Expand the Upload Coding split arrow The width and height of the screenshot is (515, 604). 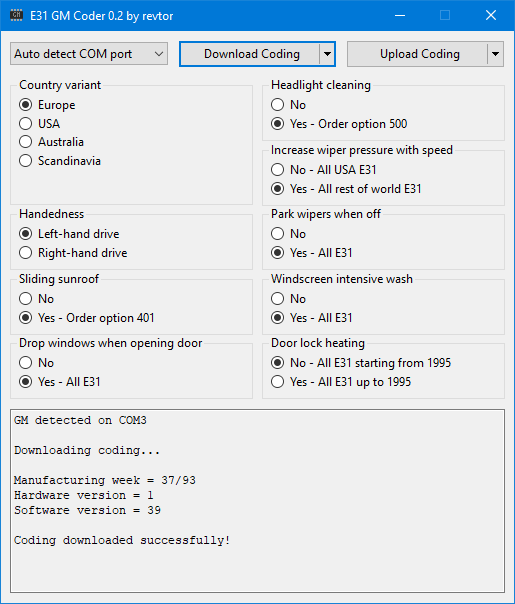pos(495,54)
